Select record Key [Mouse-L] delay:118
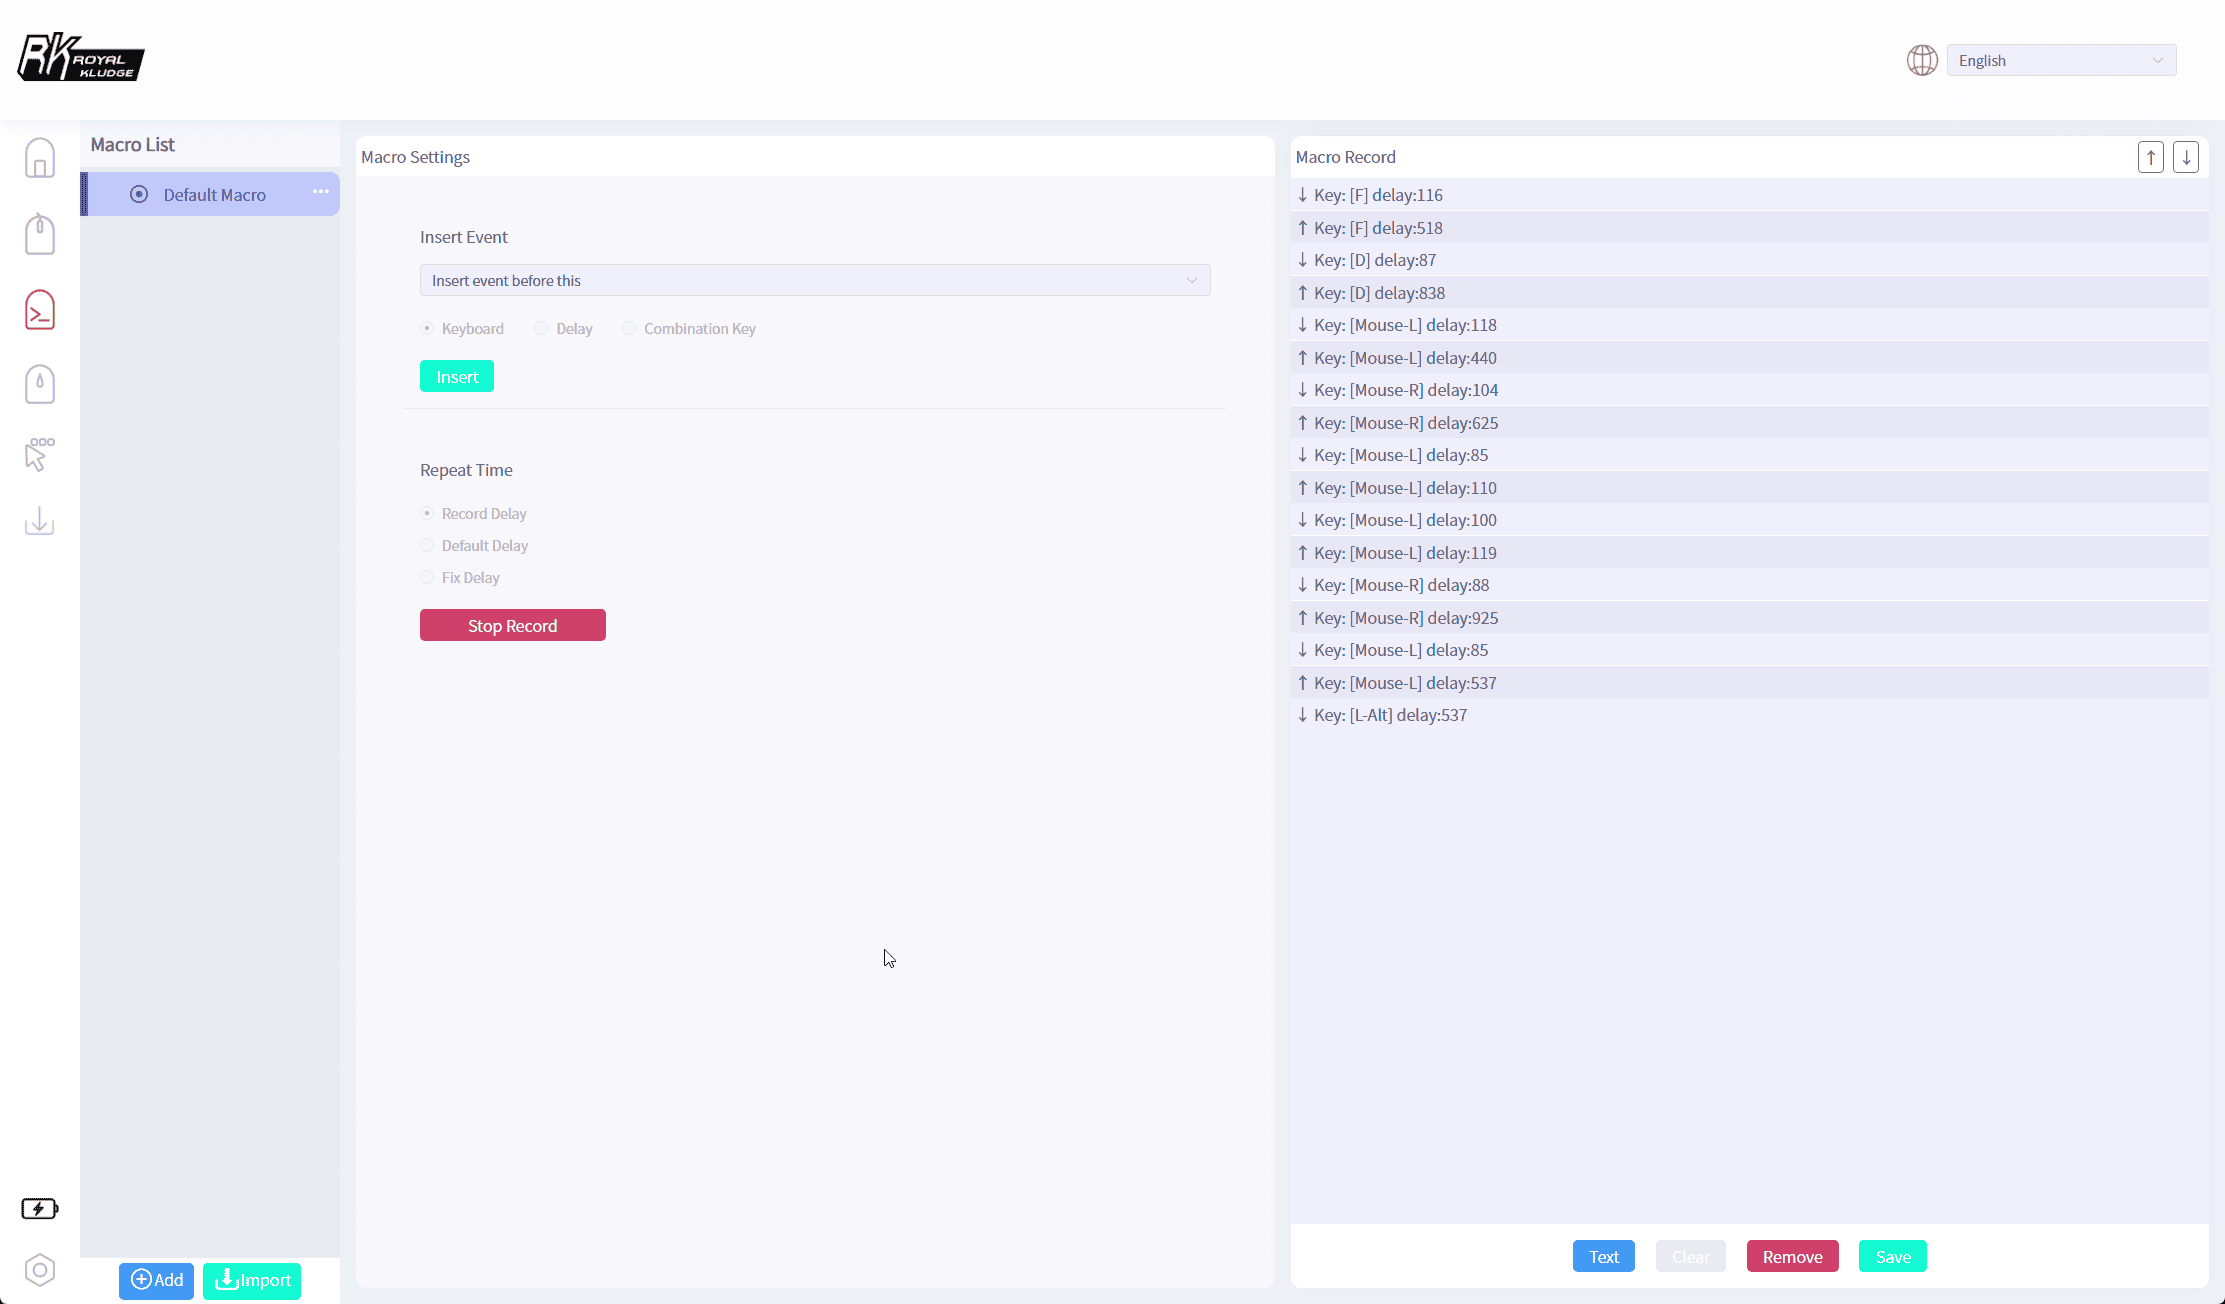The width and height of the screenshot is (2225, 1304). click(1750, 325)
